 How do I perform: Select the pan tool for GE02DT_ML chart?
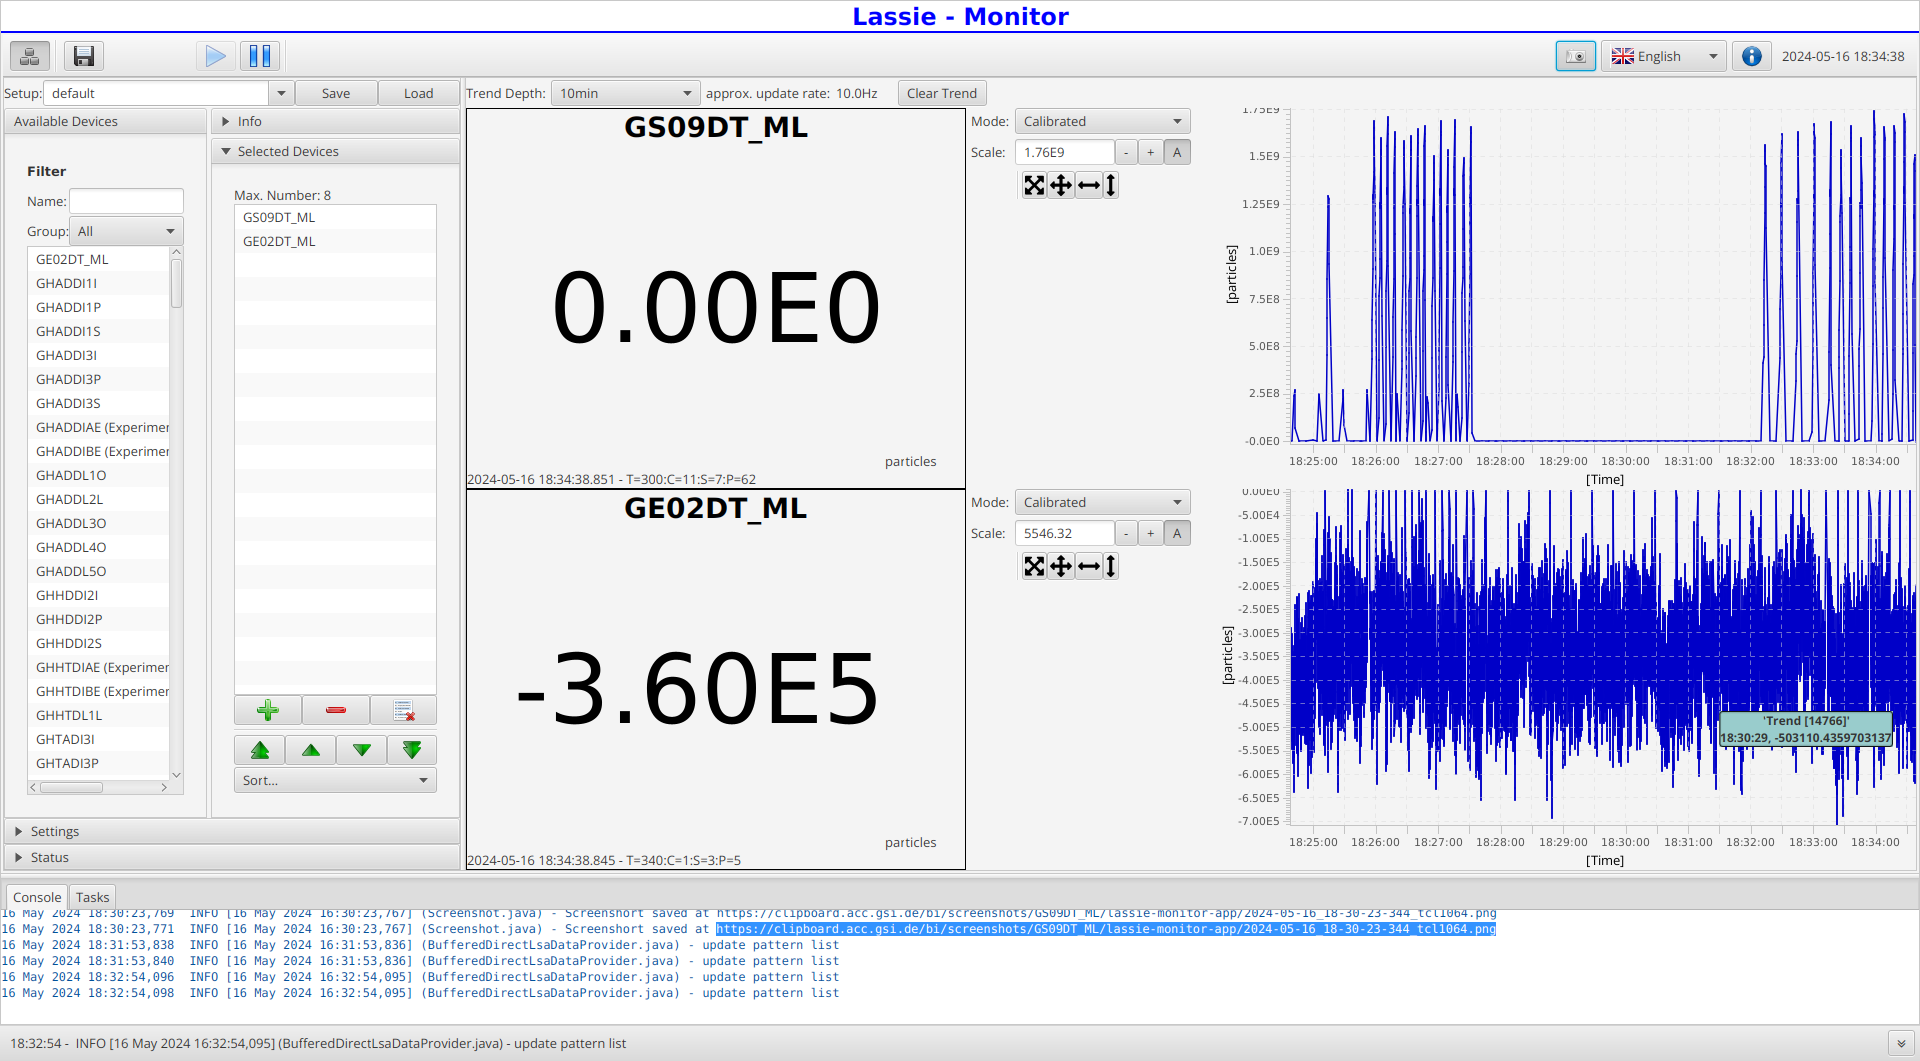click(x=1061, y=566)
